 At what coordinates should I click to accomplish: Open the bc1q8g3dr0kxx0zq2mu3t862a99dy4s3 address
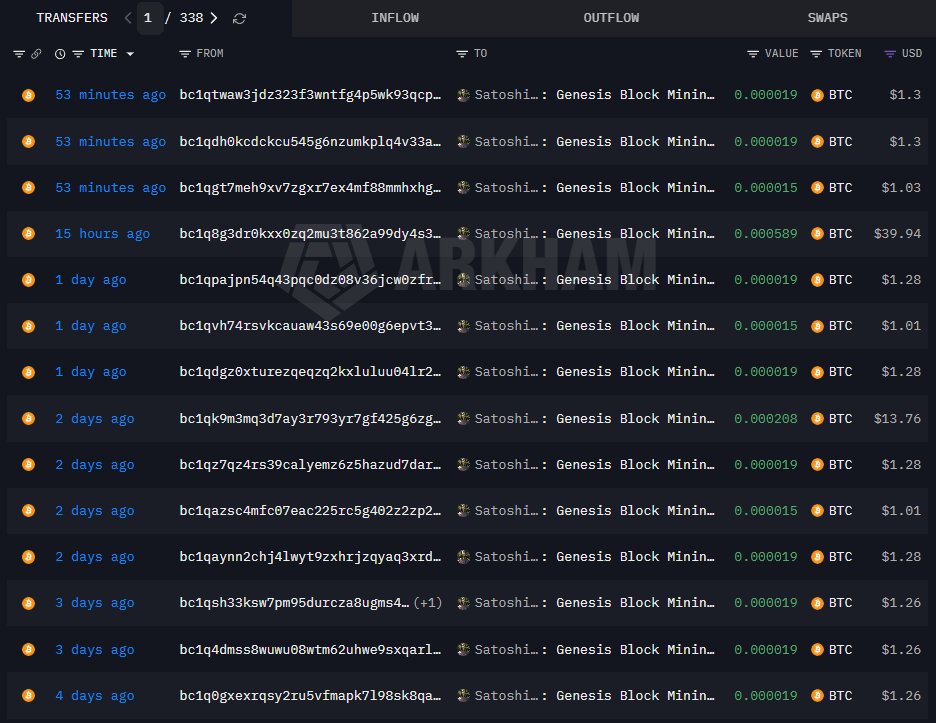[x=310, y=233]
